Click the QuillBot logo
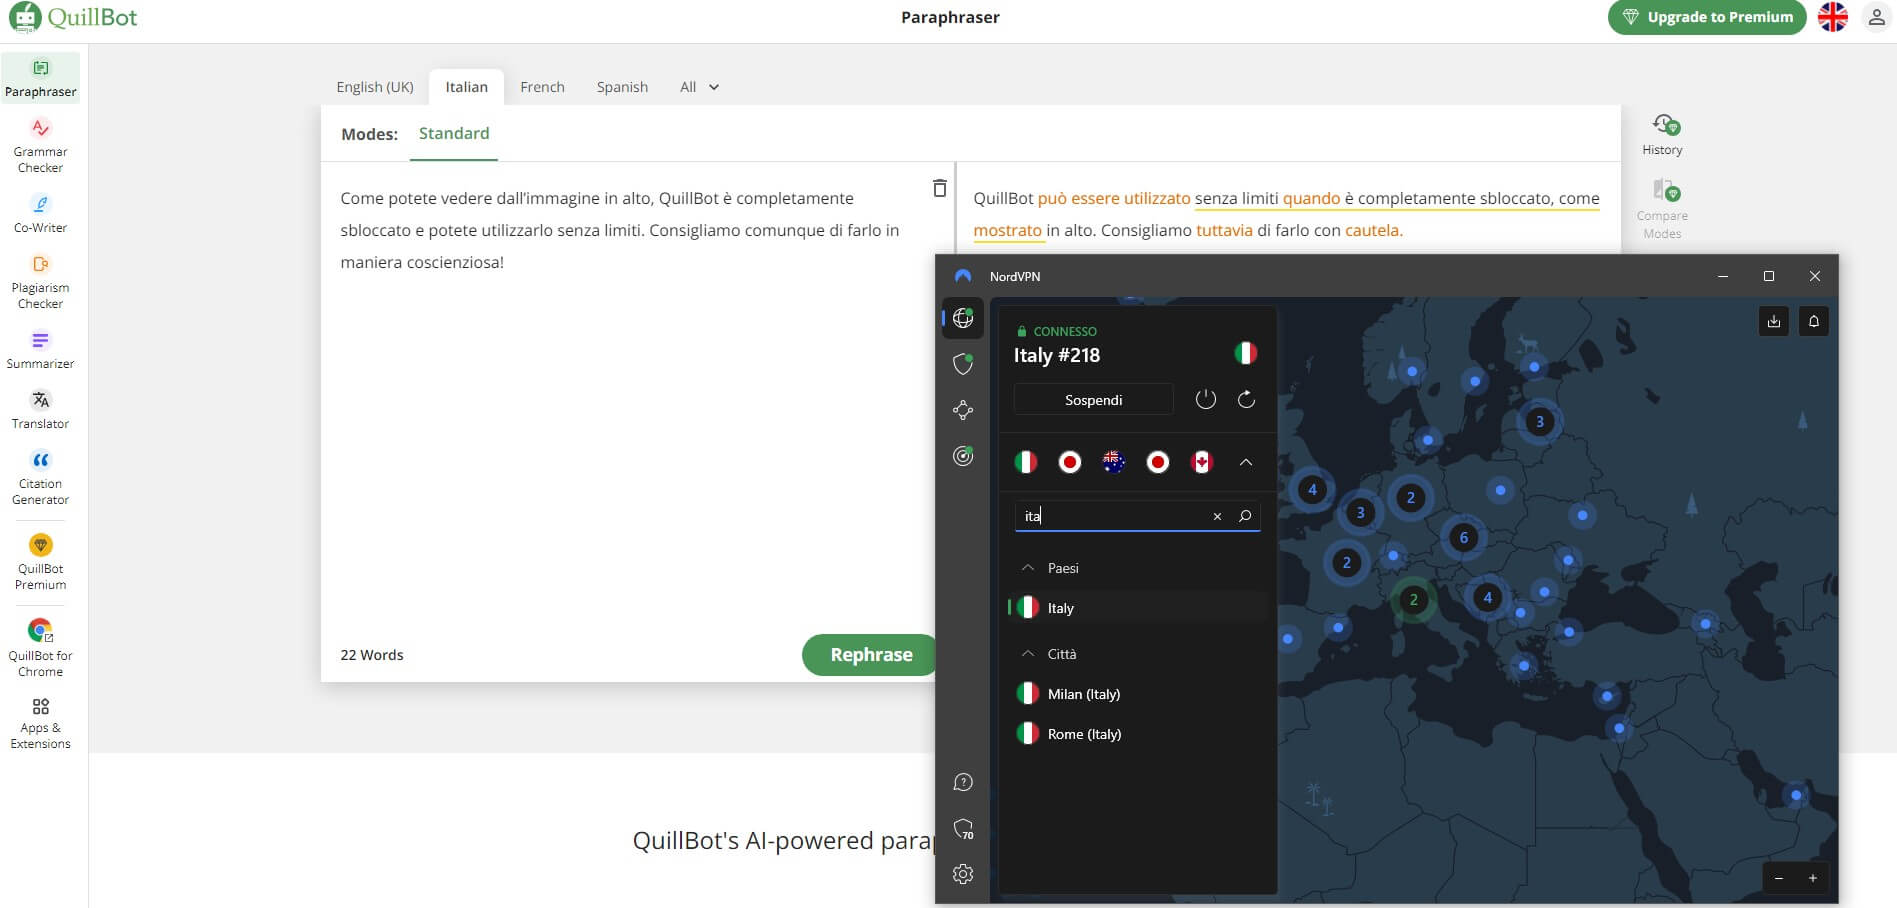 73,17
